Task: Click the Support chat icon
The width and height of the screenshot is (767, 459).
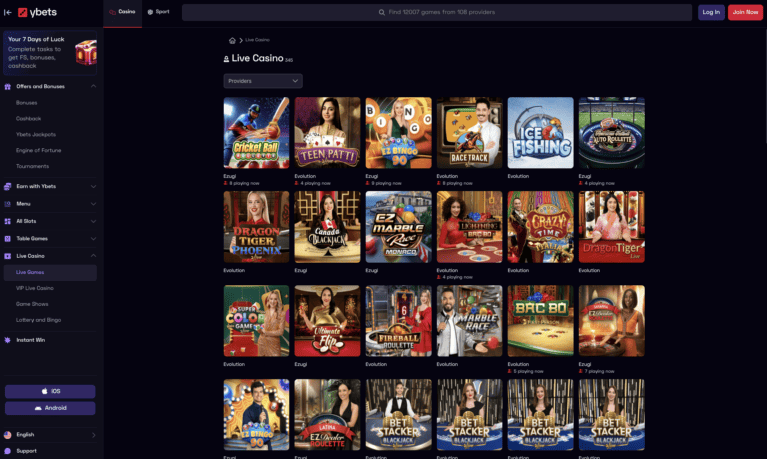Action: [7, 451]
